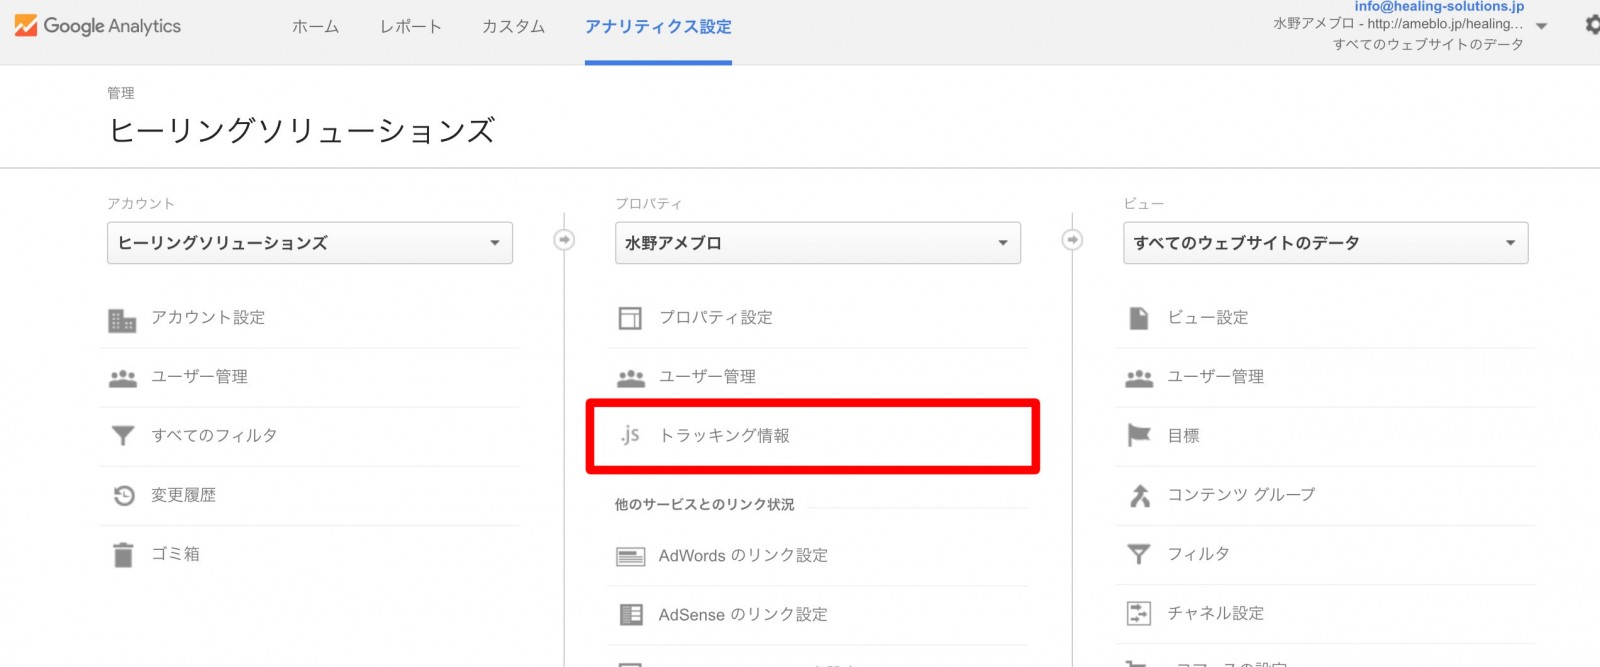Click the 目標 flag icon
Image resolution: width=1600 pixels, height=667 pixels.
click(1139, 436)
